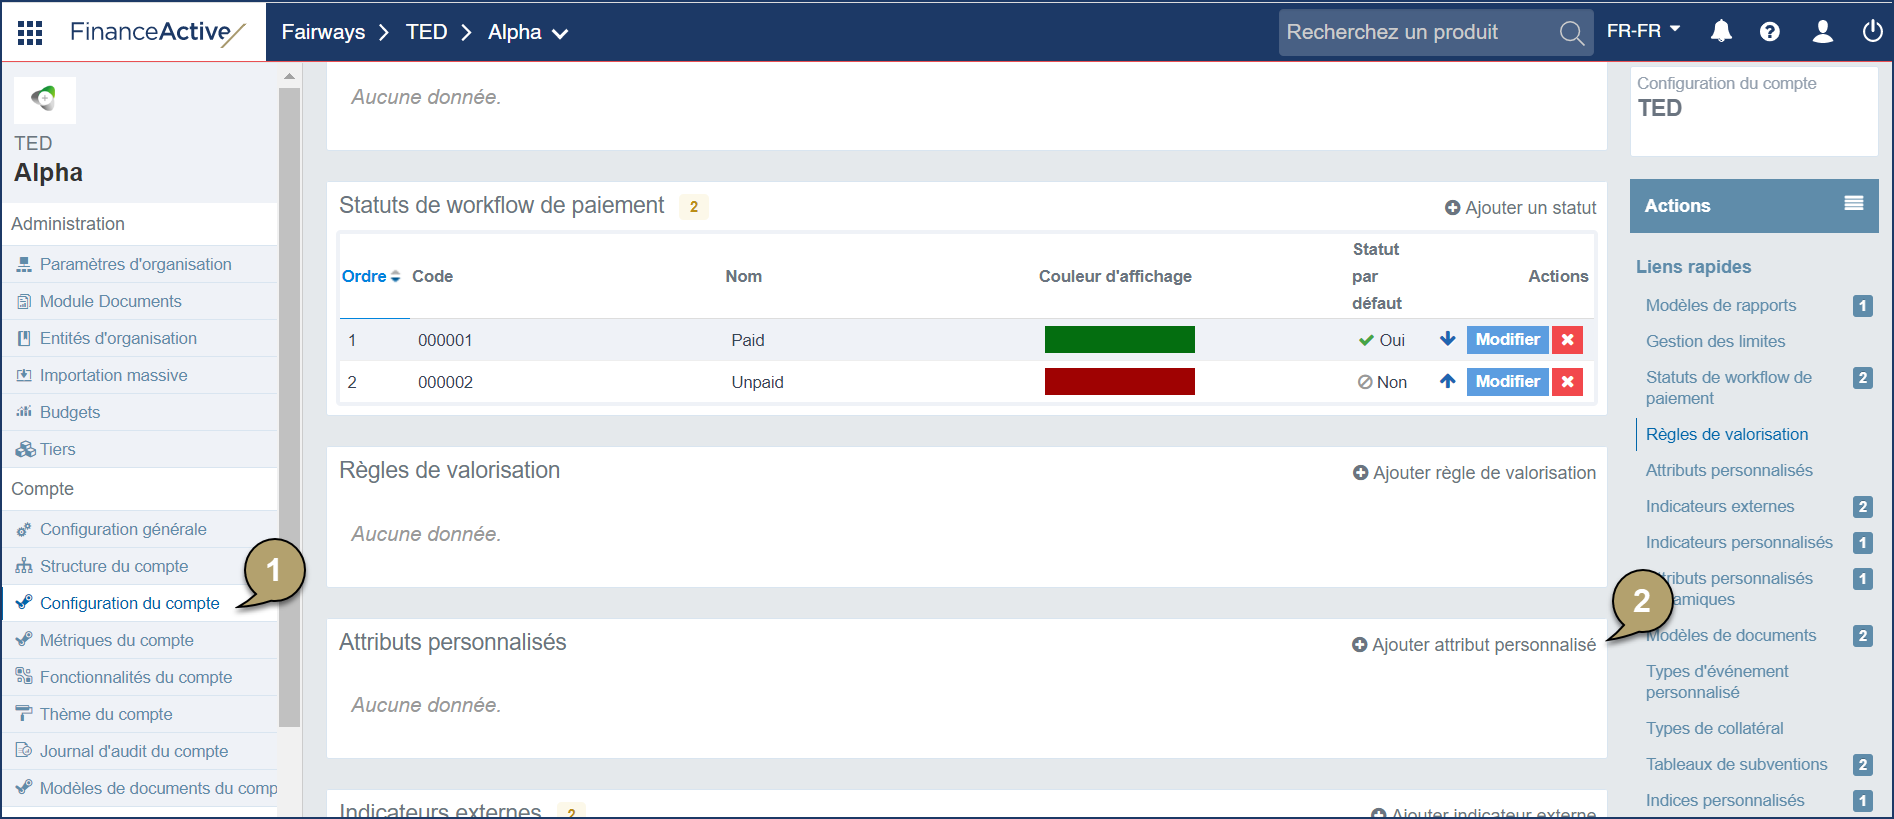
Task: Go to Indices personnalisés quick link
Action: pyautogui.click(x=1725, y=800)
